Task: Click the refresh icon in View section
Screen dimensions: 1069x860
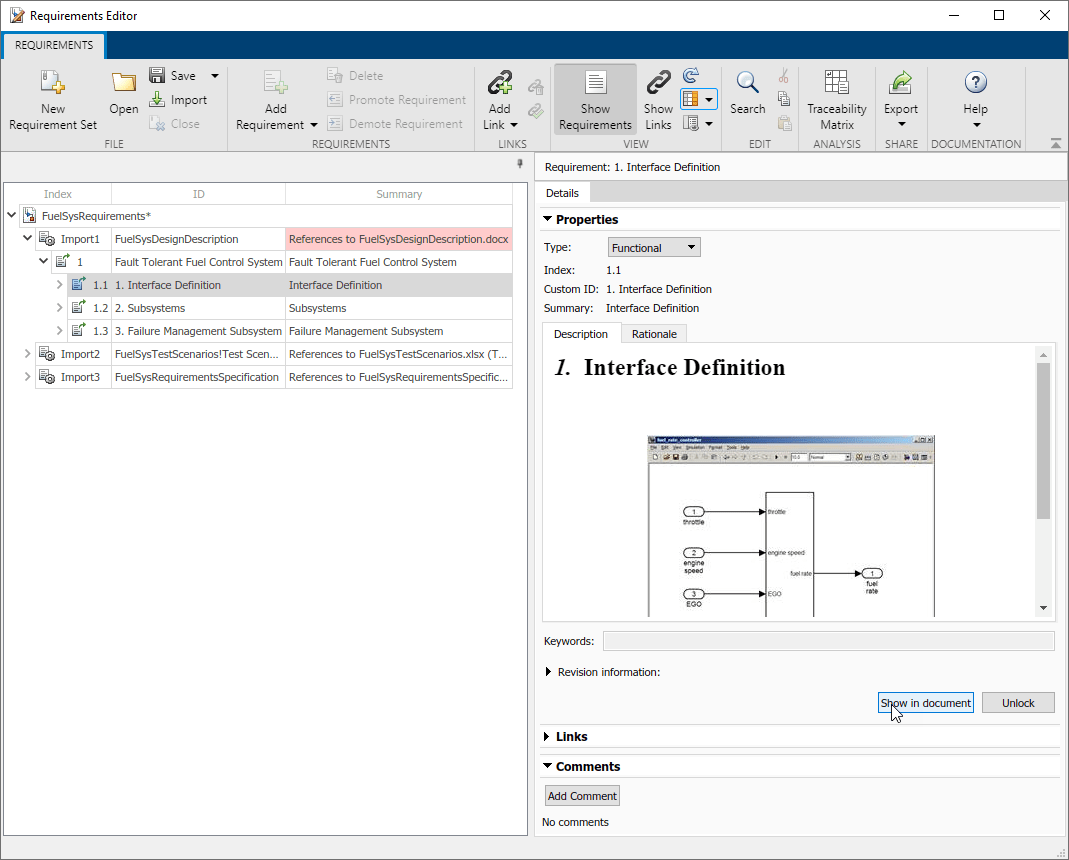Action: pos(691,75)
